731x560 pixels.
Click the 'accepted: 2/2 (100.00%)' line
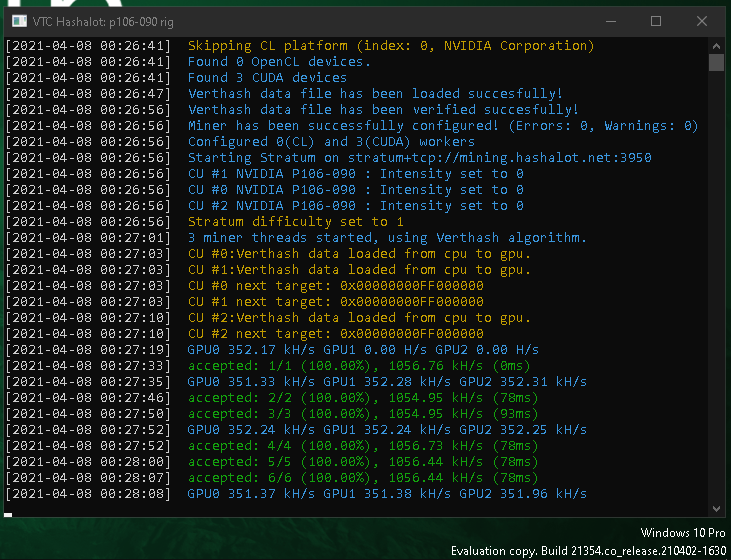point(363,398)
